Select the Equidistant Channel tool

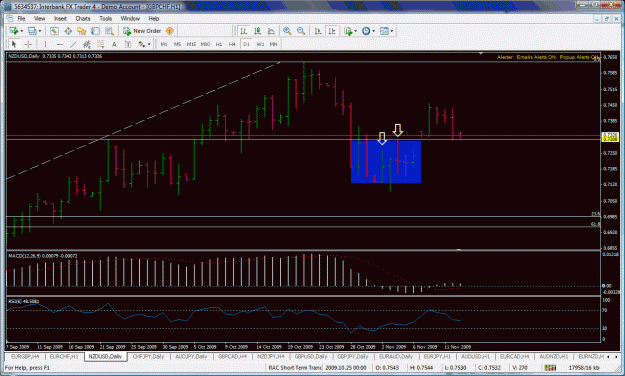click(86, 44)
